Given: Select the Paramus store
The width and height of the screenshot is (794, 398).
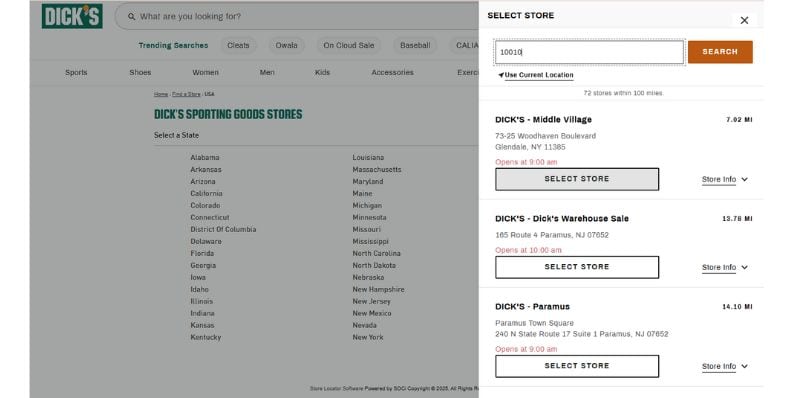Looking at the screenshot, I should (x=577, y=366).
